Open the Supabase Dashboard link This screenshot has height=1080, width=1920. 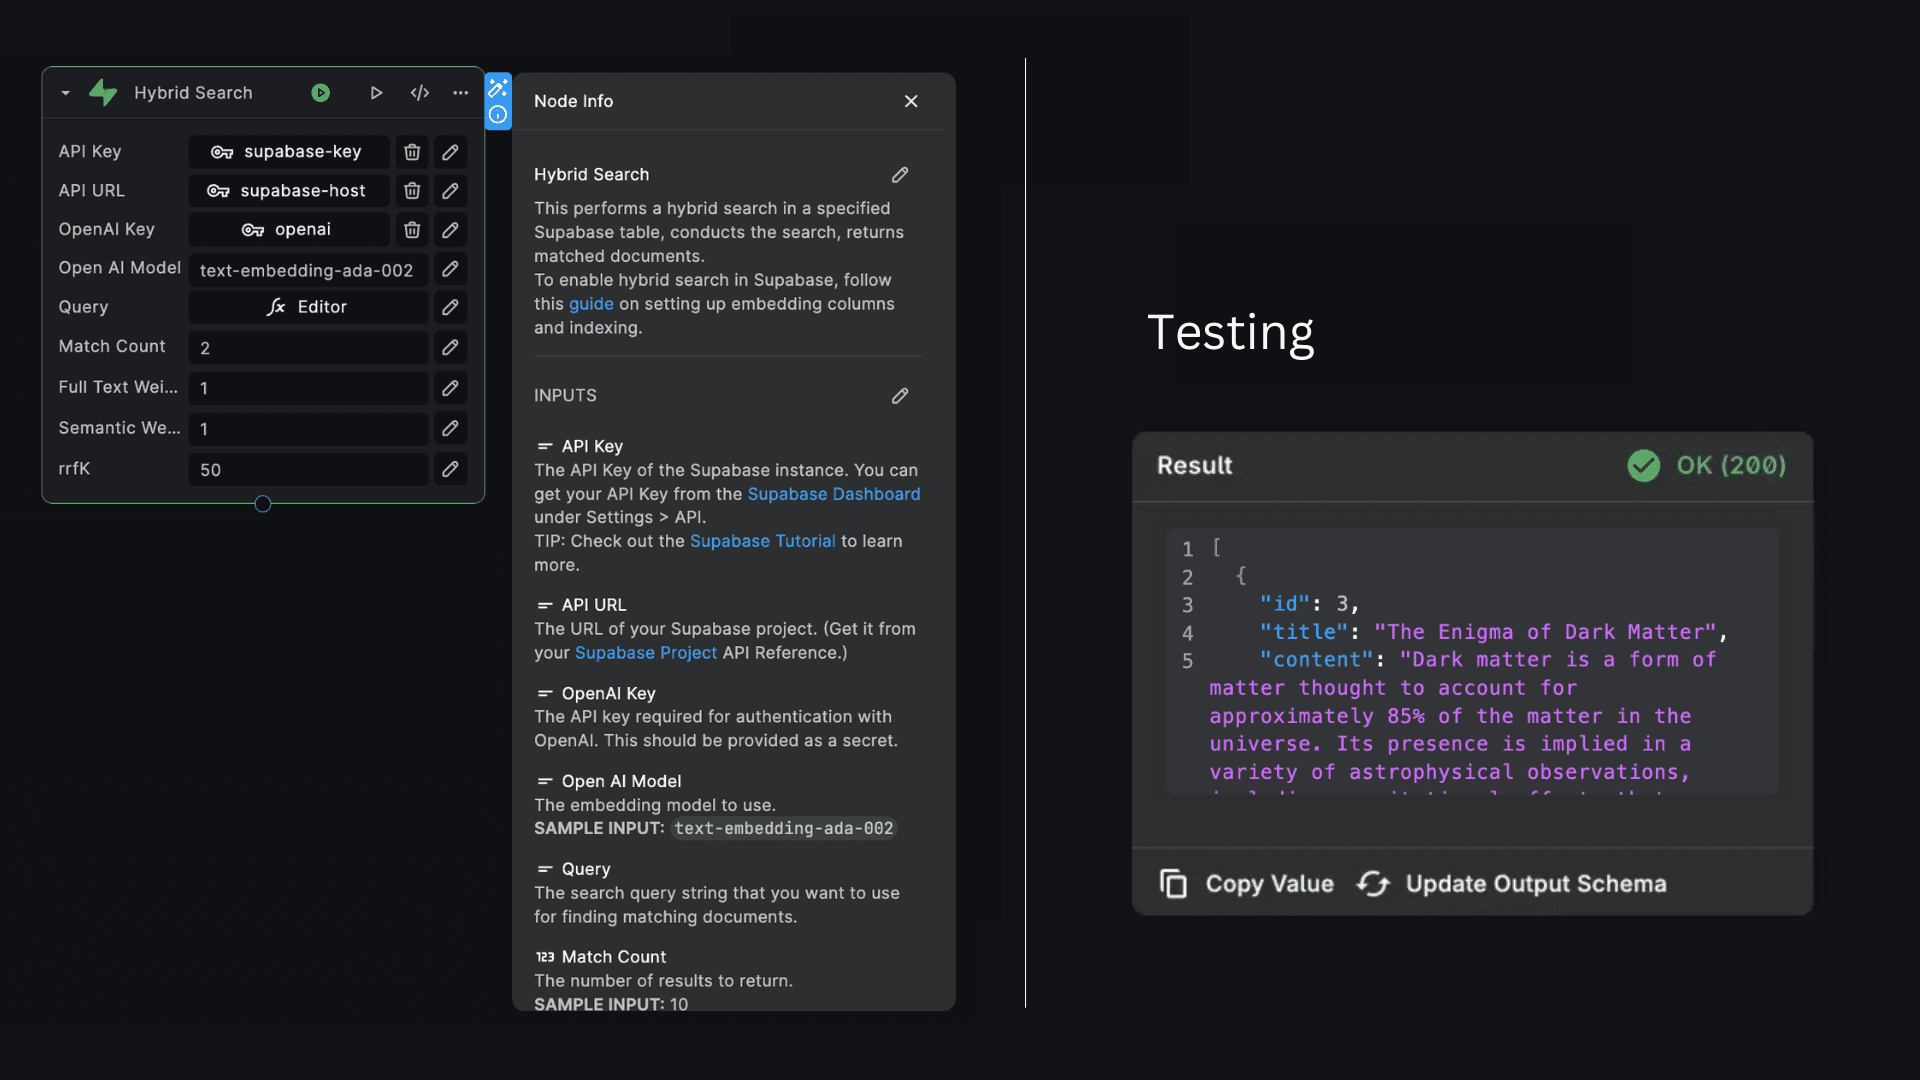pyautogui.click(x=833, y=494)
